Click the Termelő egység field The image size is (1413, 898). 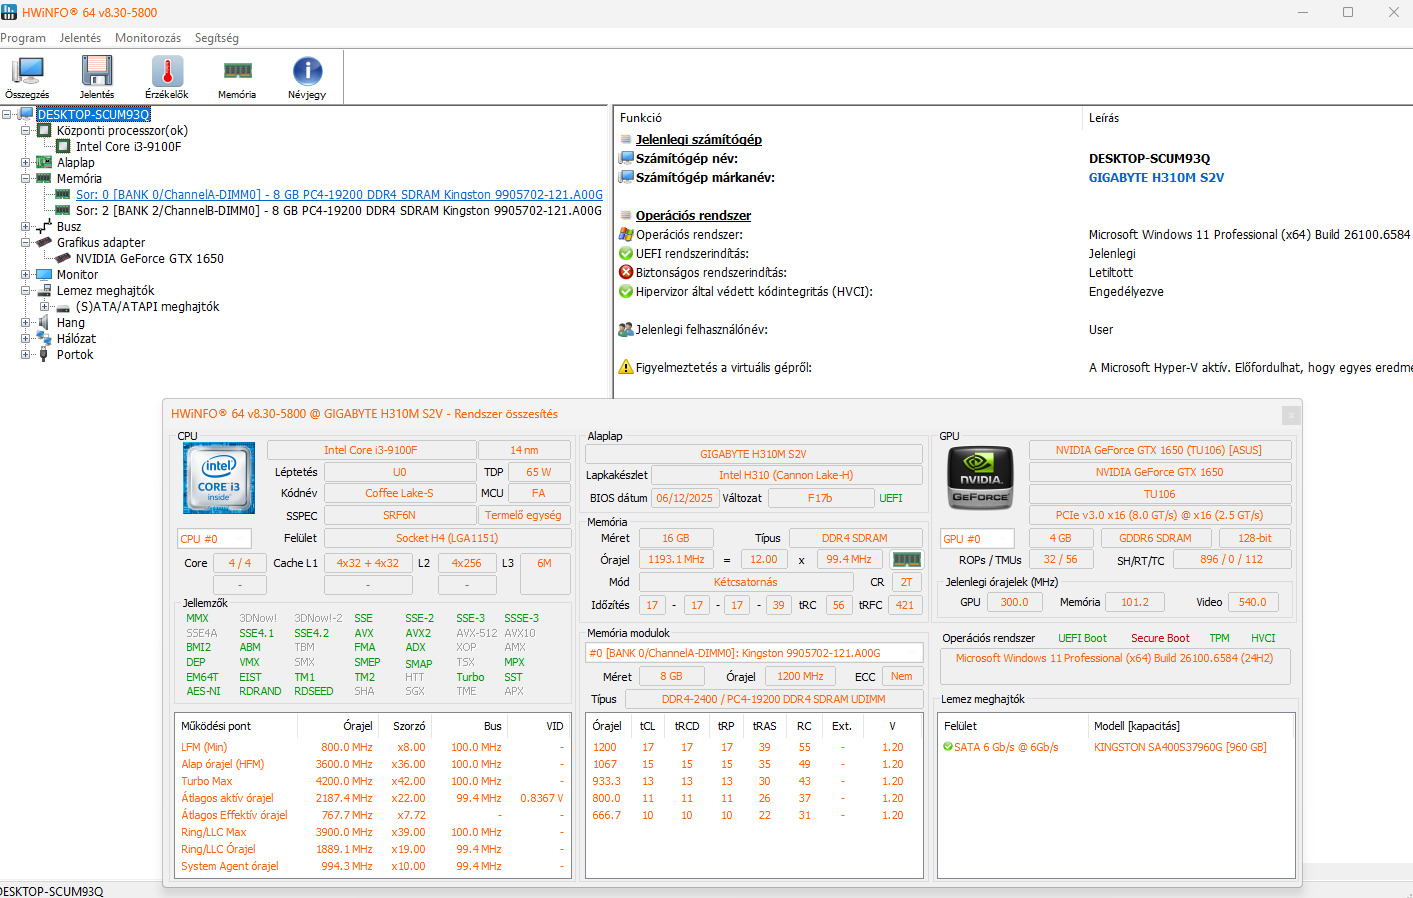(x=523, y=515)
